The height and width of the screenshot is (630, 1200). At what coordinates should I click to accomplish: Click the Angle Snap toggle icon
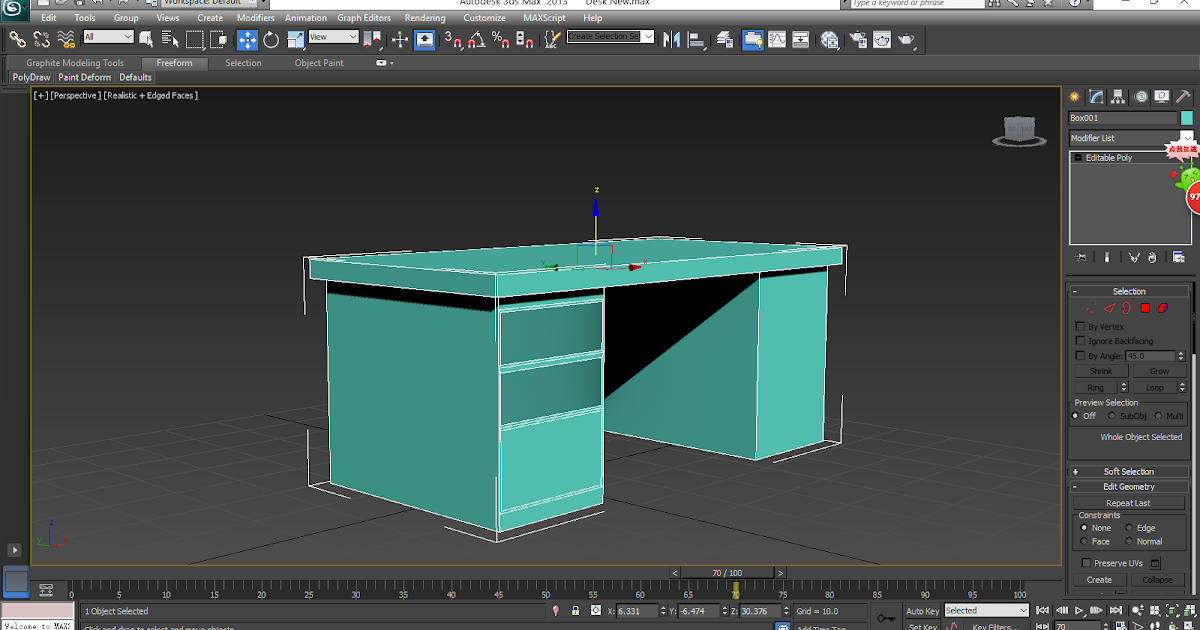click(477, 40)
